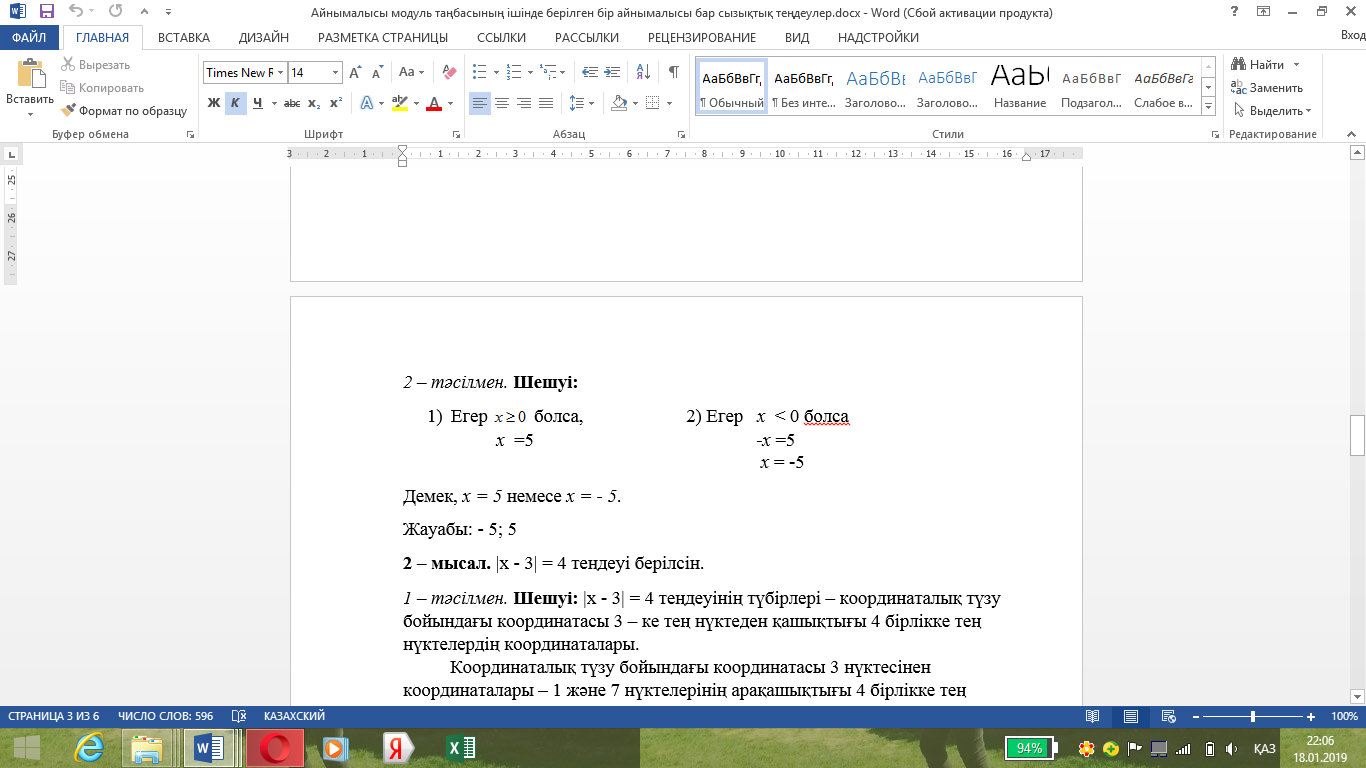Show or hide paragraph marks
The height and width of the screenshot is (768, 1366).
pyautogui.click(x=674, y=73)
